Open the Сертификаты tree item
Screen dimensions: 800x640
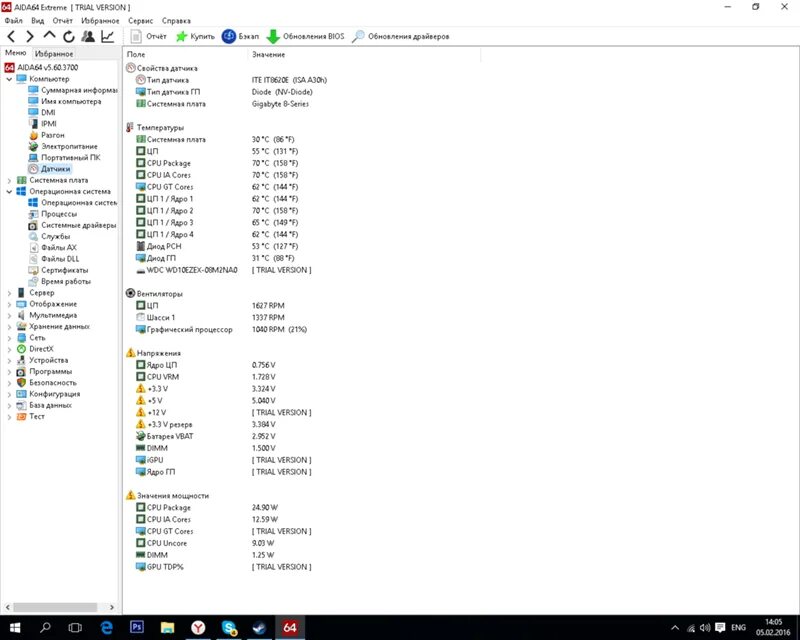[58, 270]
